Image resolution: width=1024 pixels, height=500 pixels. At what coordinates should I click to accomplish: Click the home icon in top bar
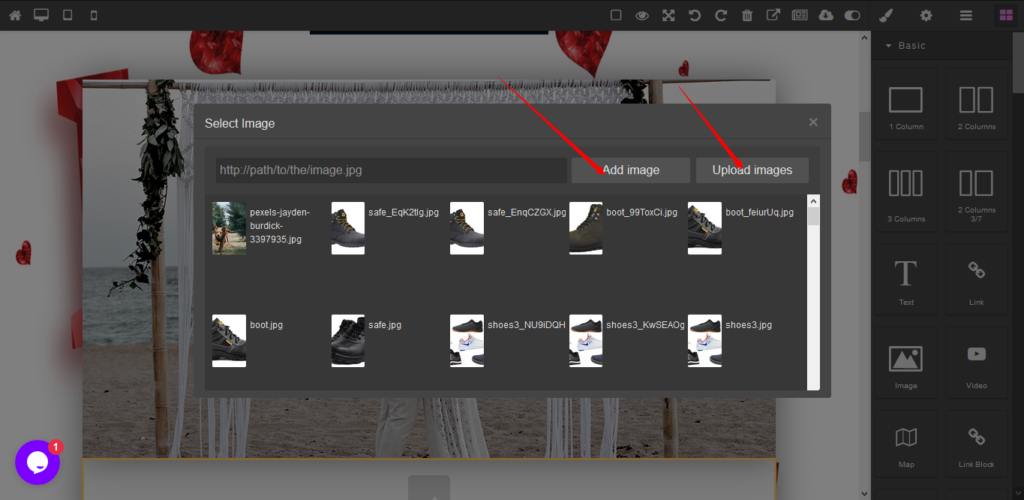pos(15,15)
